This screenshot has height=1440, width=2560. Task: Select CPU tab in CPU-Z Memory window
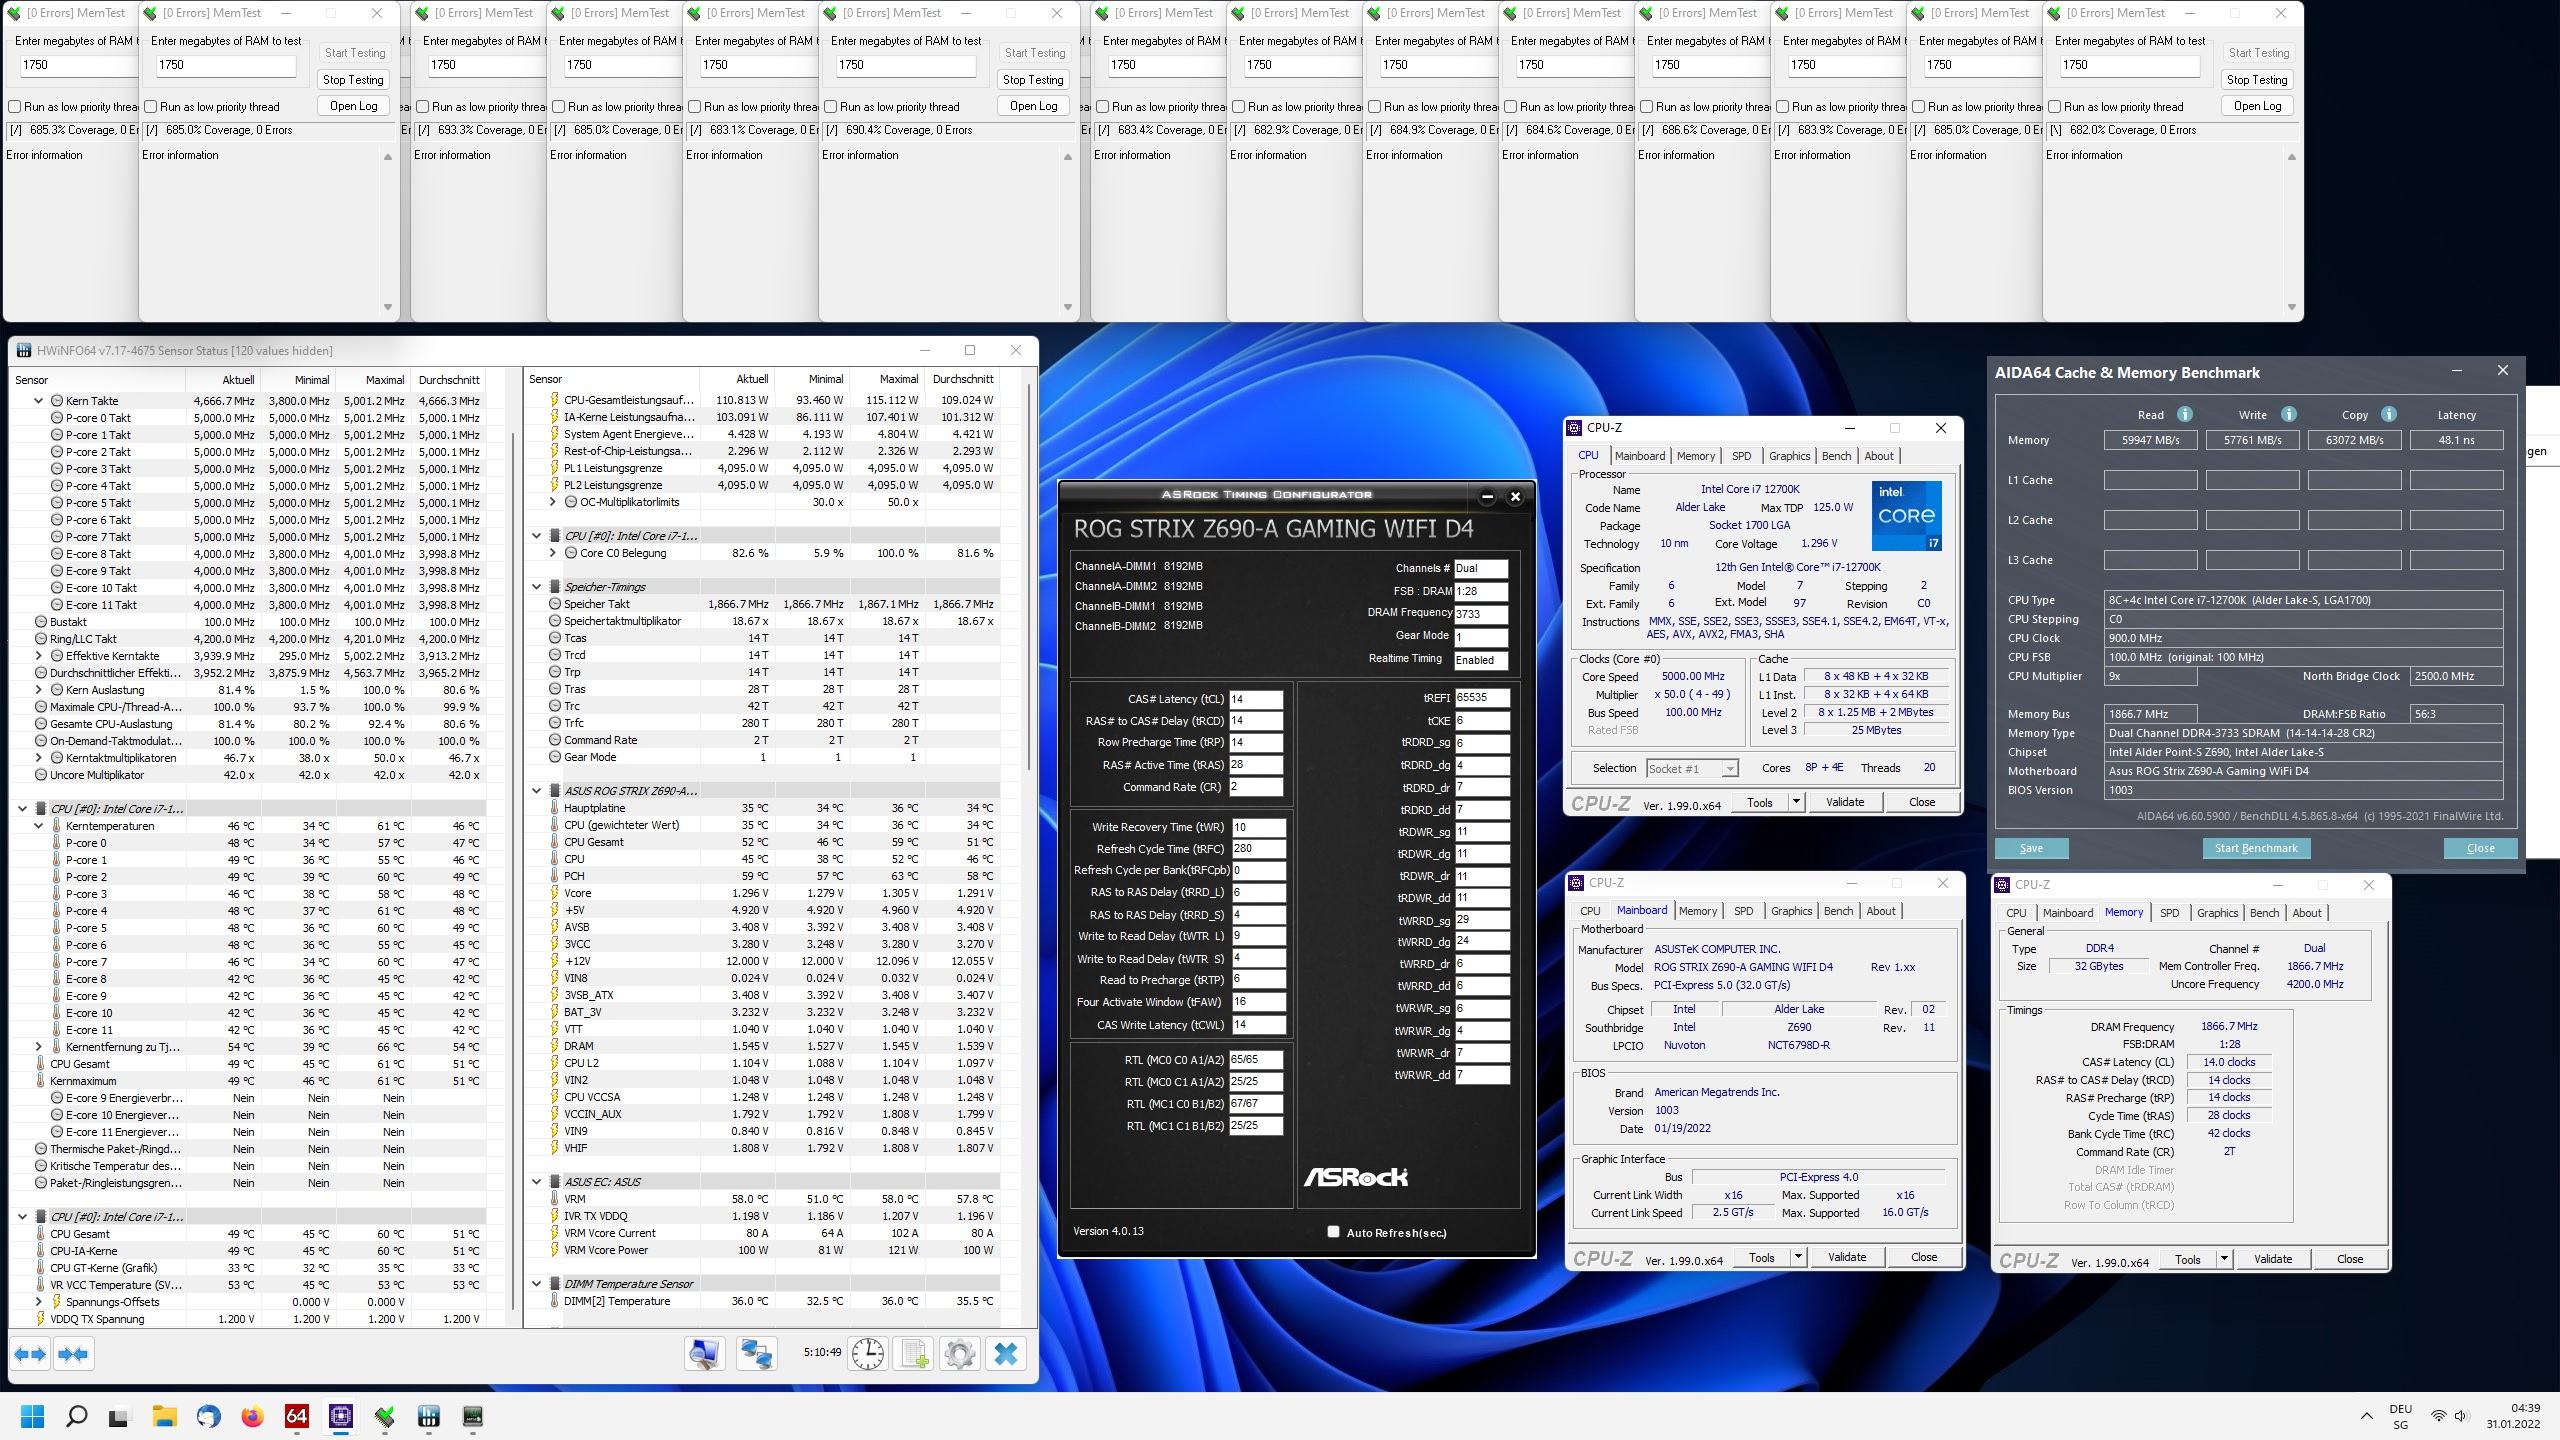[x=2016, y=913]
